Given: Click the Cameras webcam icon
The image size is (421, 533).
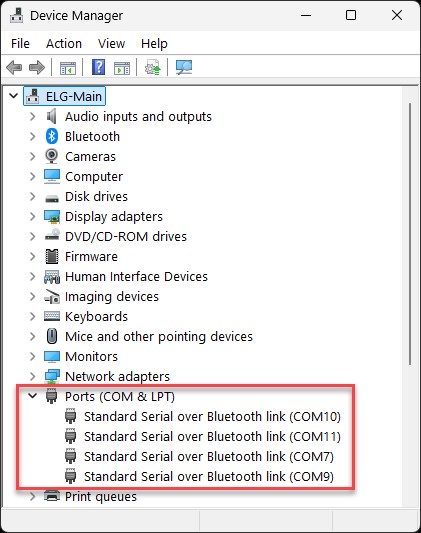Looking at the screenshot, I should [52, 156].
